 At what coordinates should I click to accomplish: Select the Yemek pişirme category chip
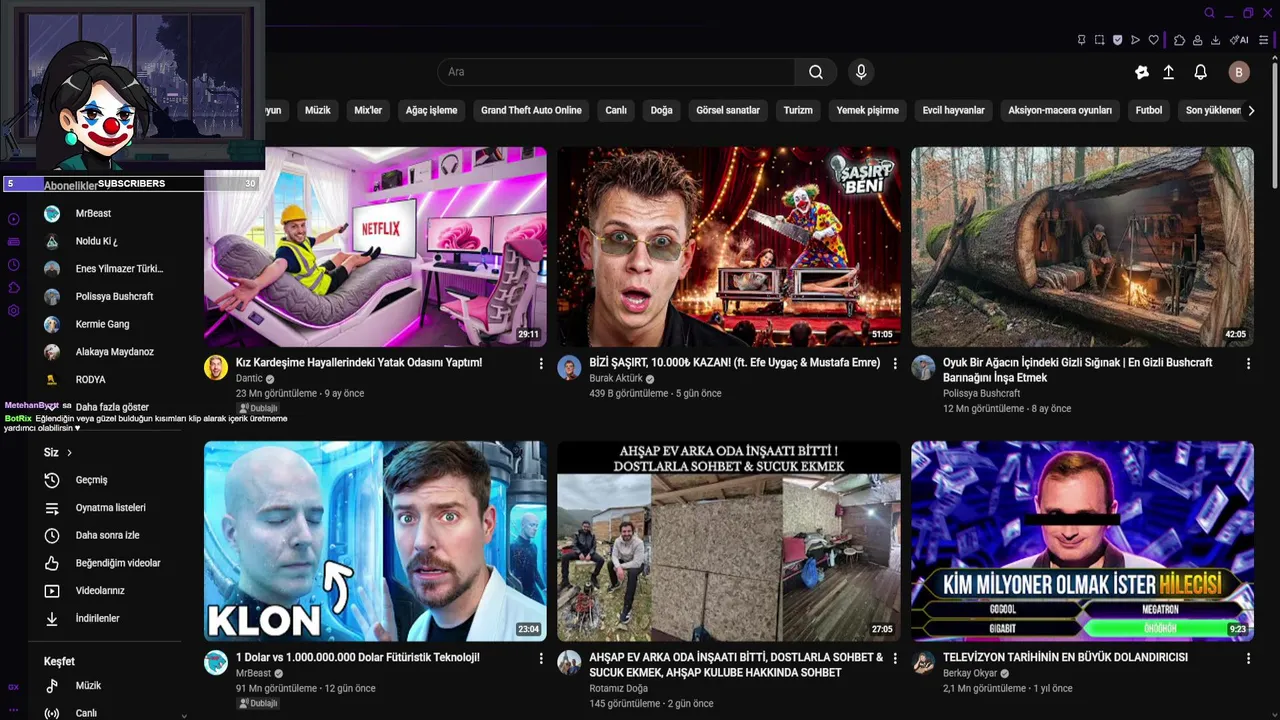point(867,110)
